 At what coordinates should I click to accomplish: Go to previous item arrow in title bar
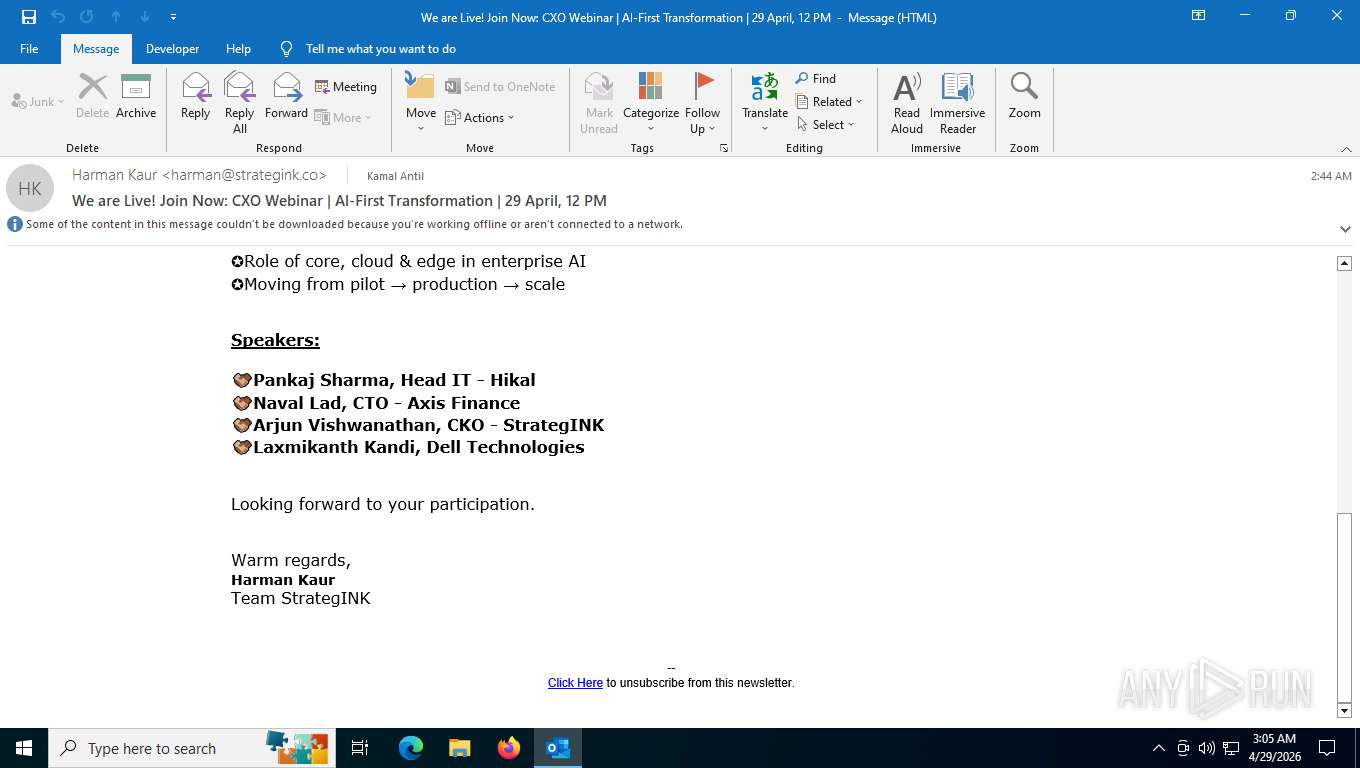coord(116,17)
